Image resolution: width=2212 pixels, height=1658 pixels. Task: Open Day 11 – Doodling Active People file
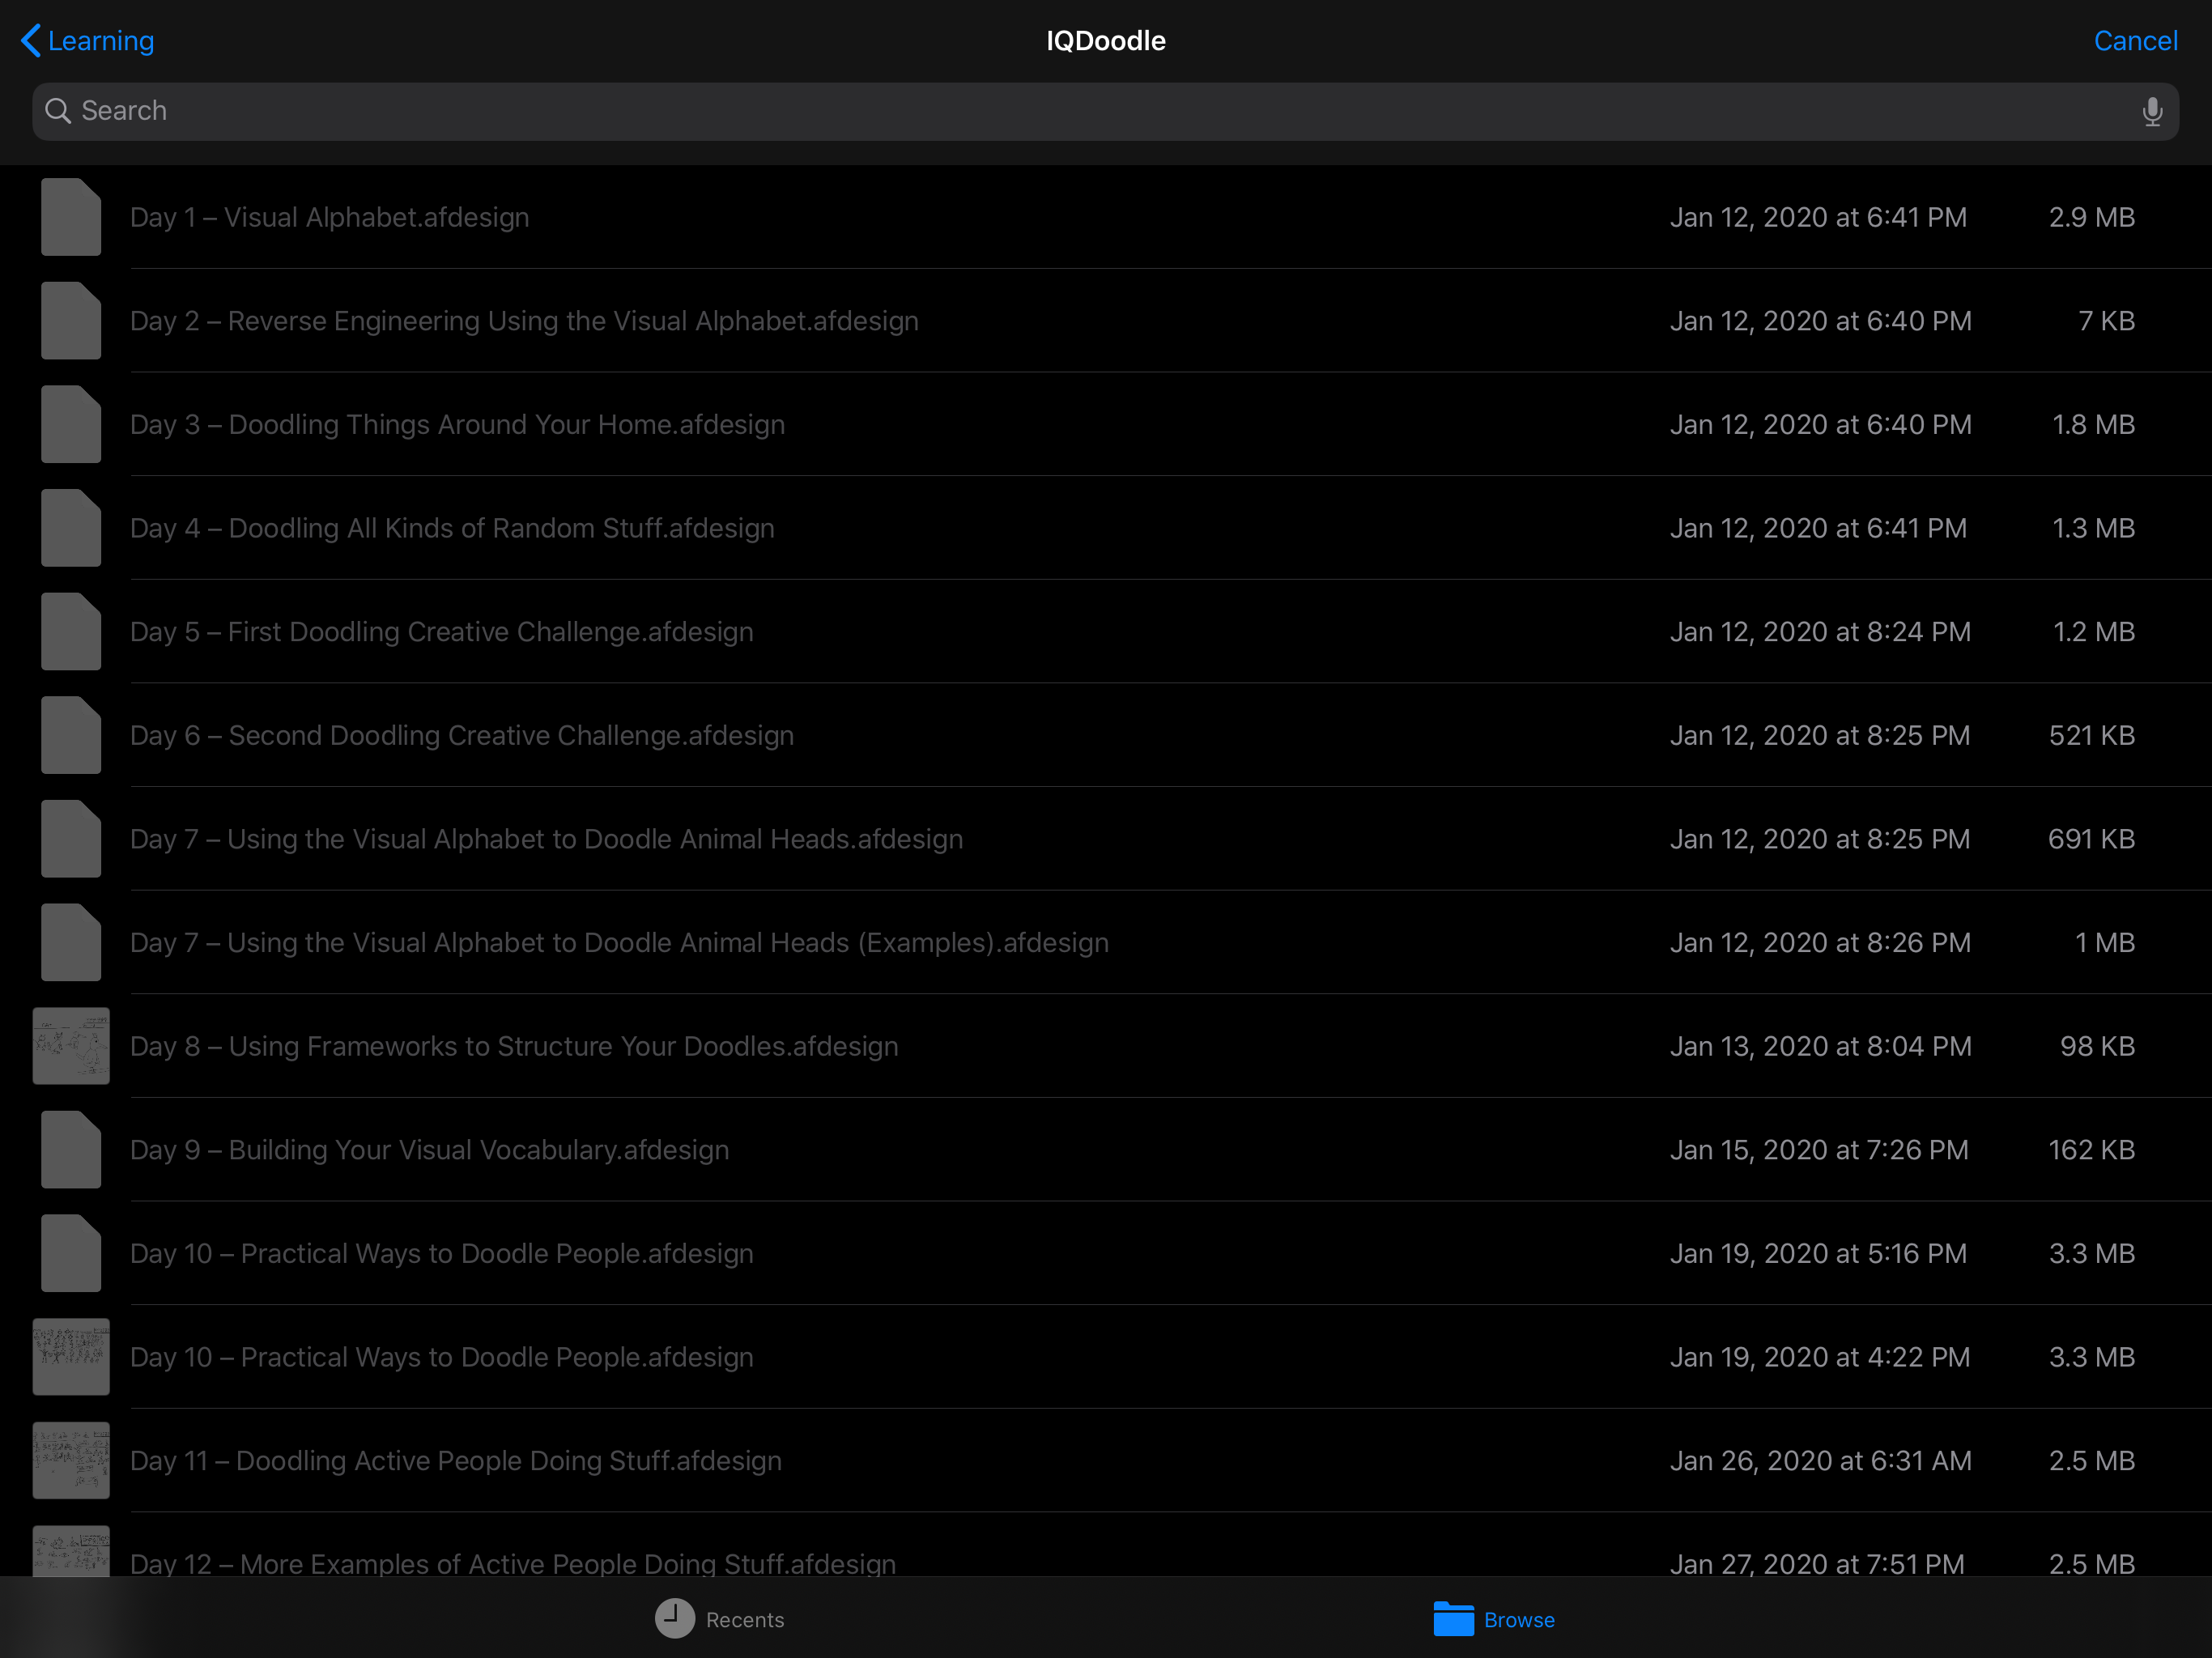pyautogui.click(x=1105, y=1461)
